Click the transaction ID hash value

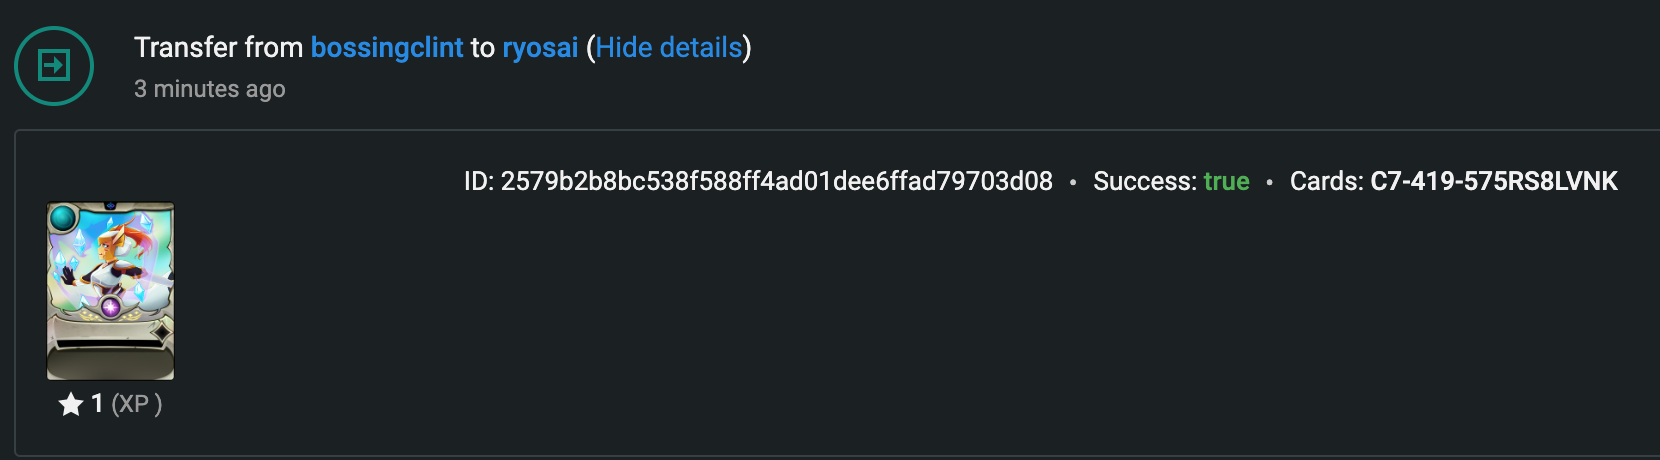777,181
